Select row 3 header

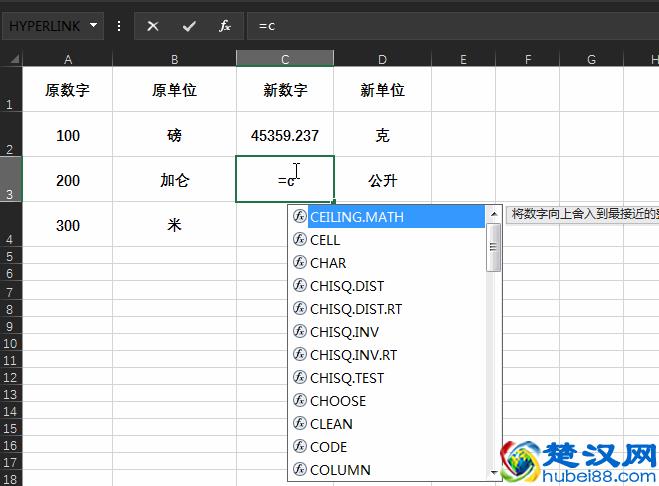11,180
